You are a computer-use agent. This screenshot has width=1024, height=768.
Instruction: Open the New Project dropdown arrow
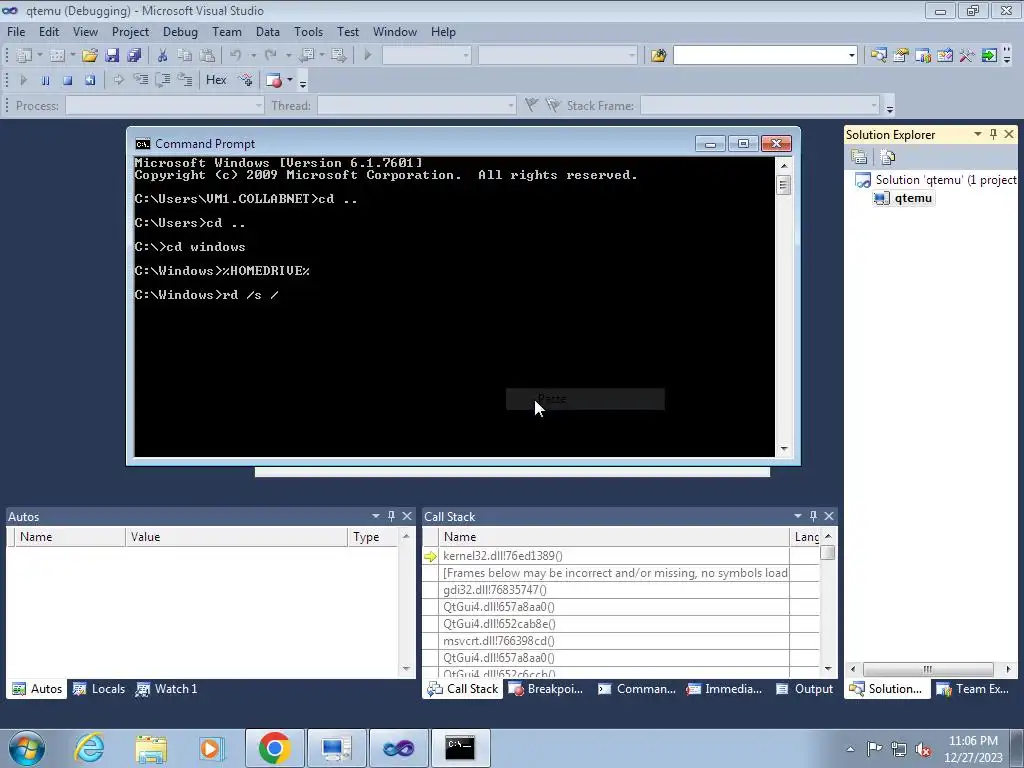[x=40, y=56]
